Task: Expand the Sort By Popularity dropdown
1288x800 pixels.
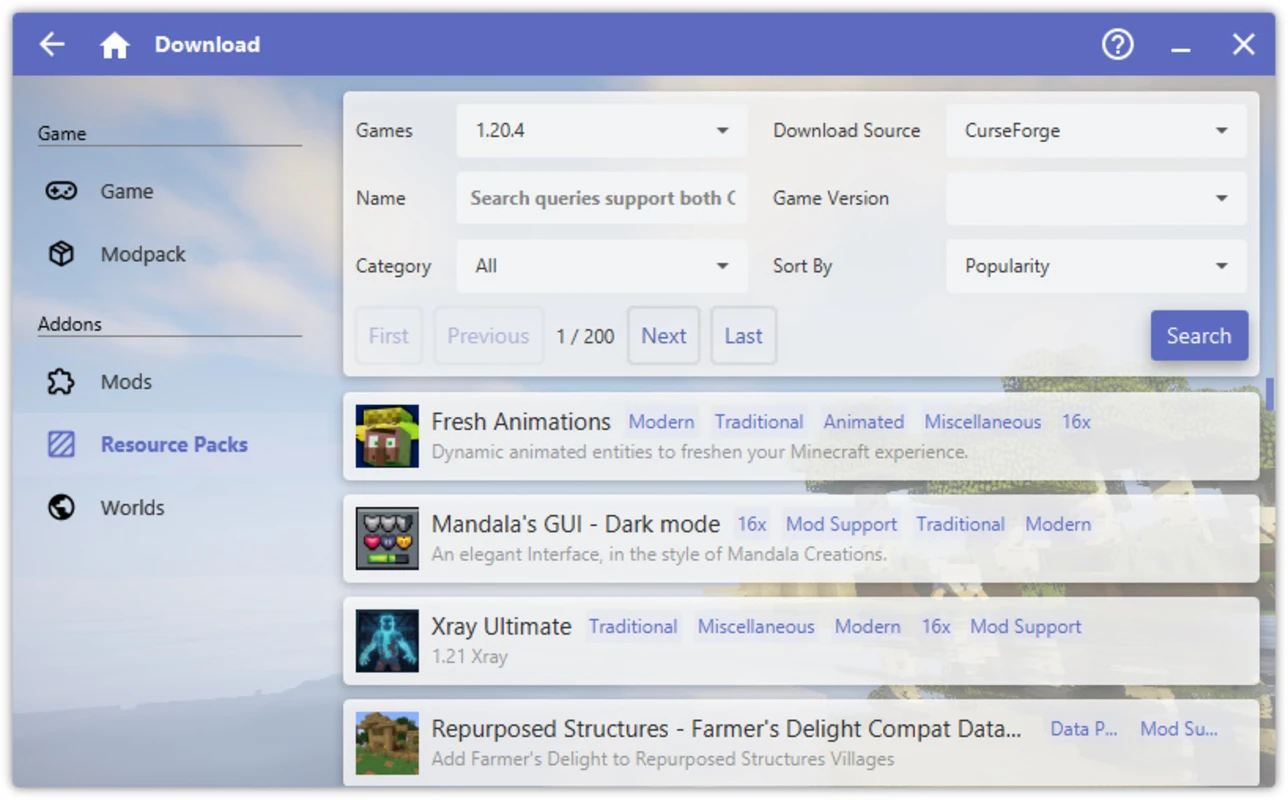Action: pos(1096,266)
